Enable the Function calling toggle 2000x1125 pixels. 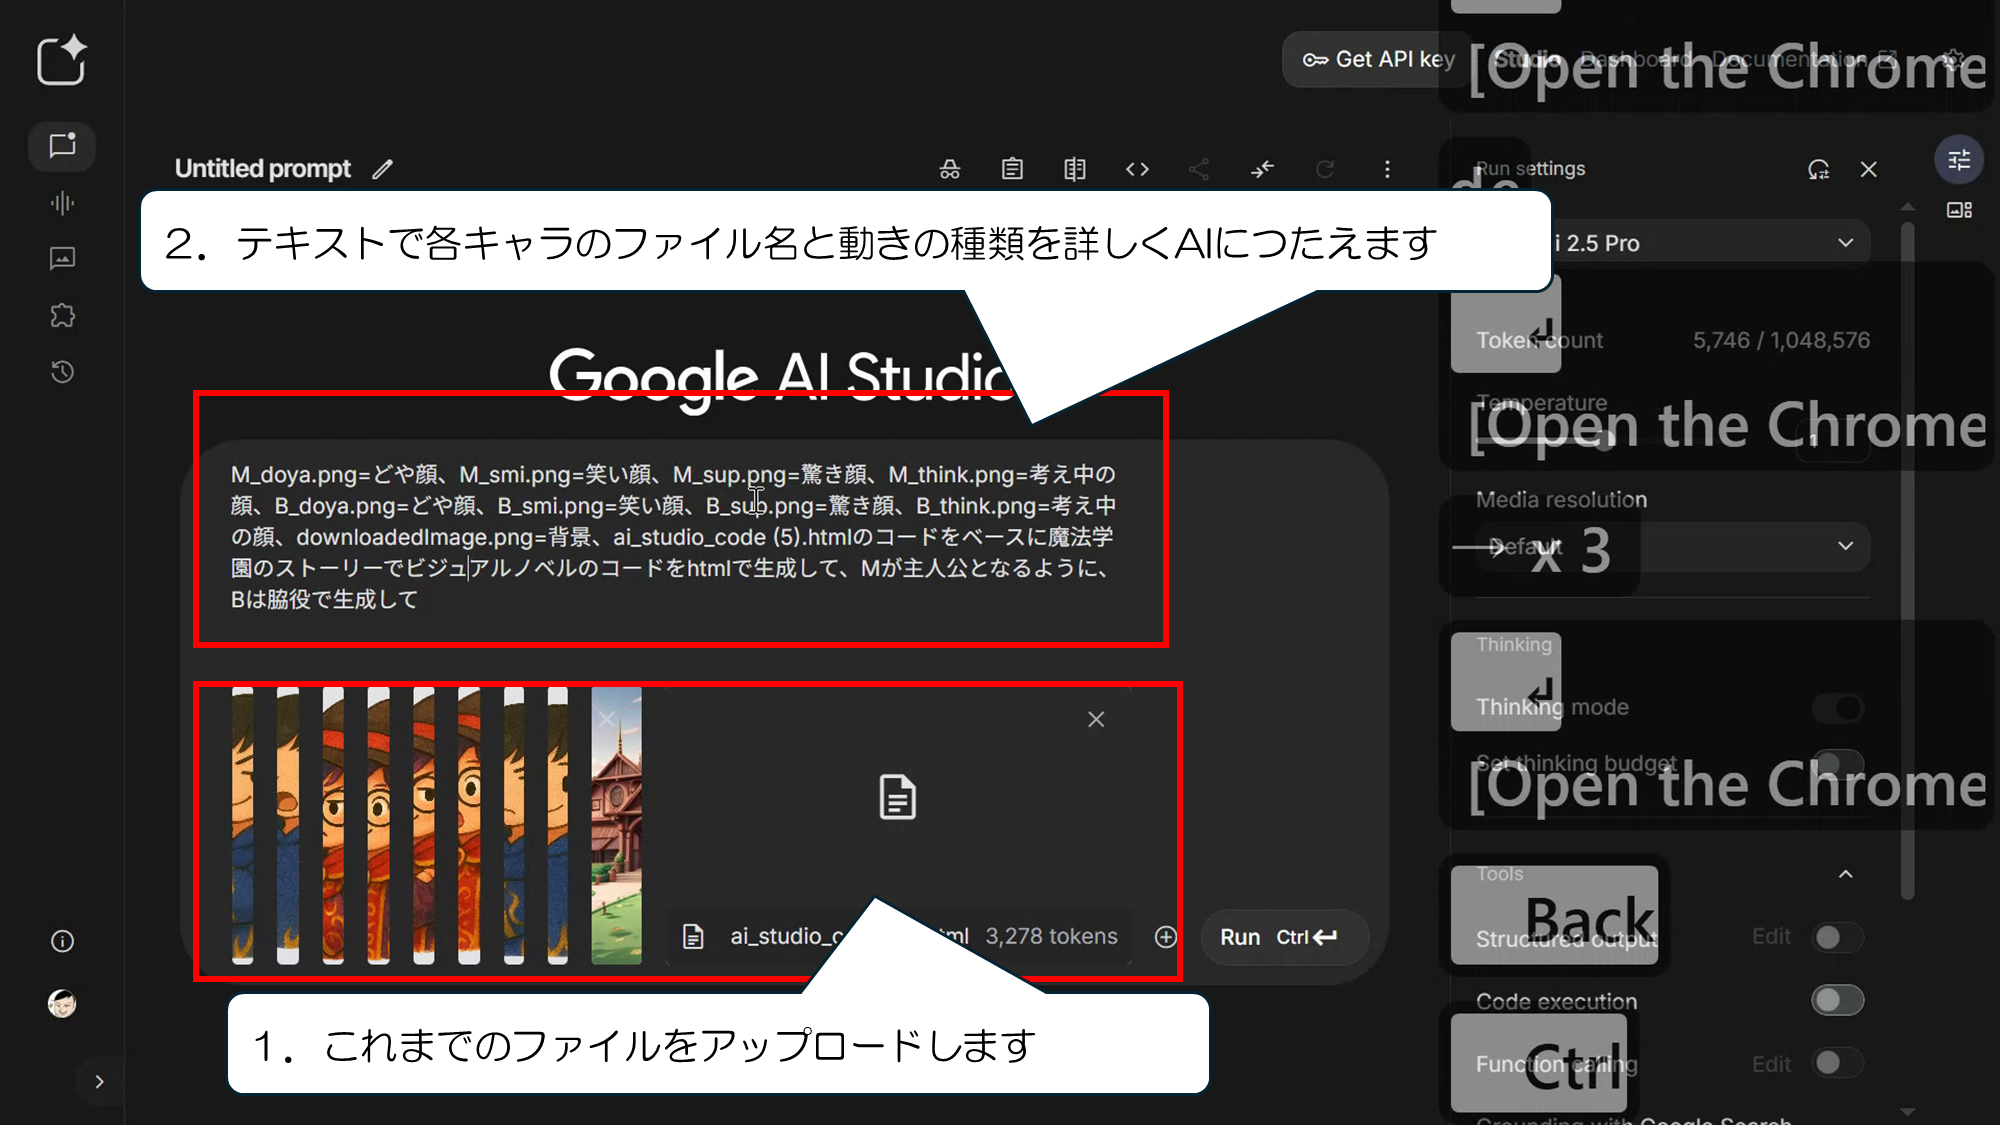coord(1837,1063)
